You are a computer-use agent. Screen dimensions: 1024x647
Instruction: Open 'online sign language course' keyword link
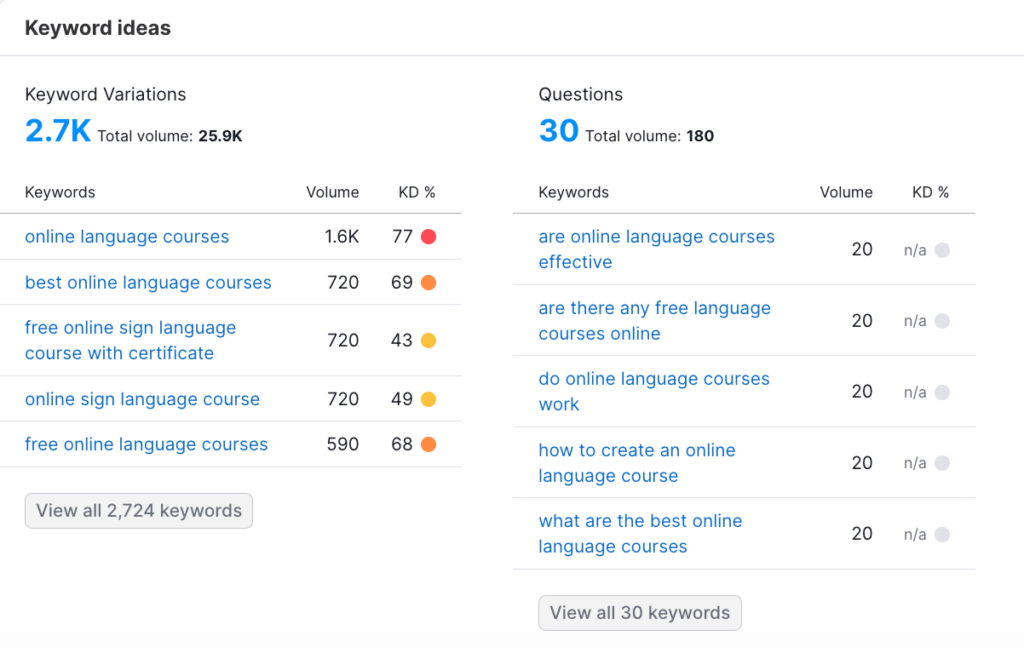pyautogui.click(x=142, y=399)
